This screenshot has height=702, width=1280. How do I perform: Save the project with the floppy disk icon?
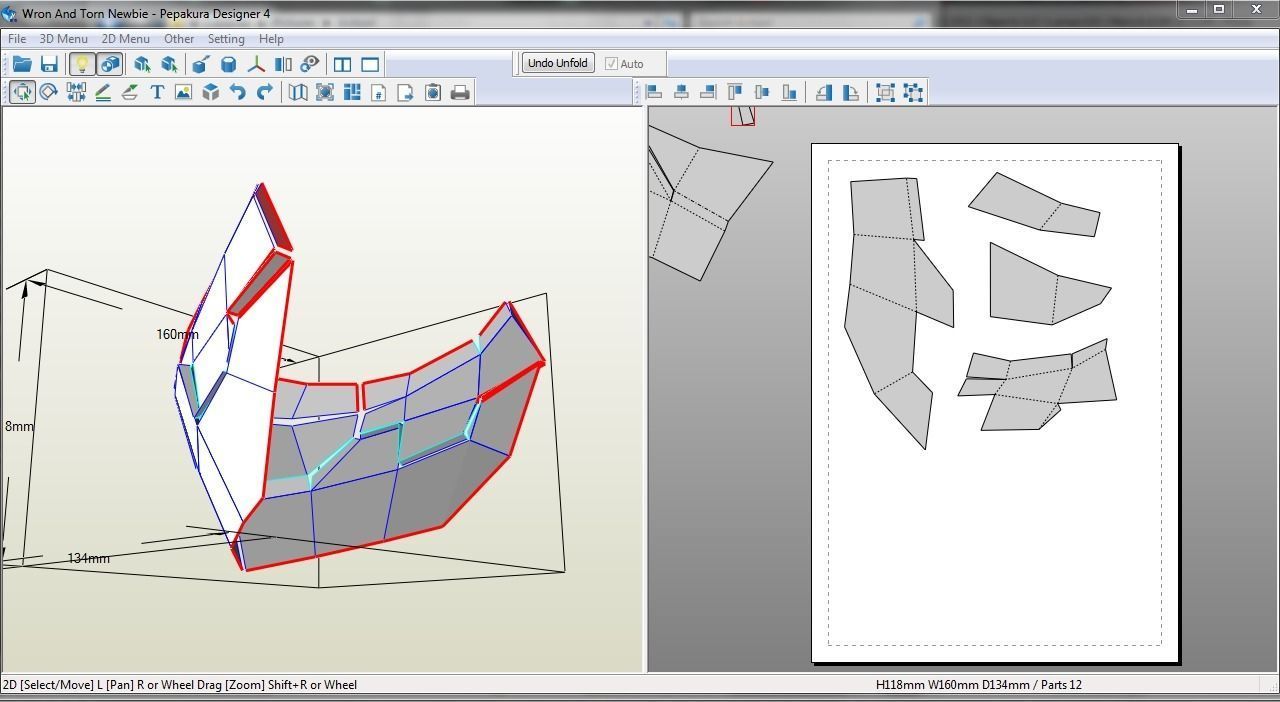click(x=49, y=64)
